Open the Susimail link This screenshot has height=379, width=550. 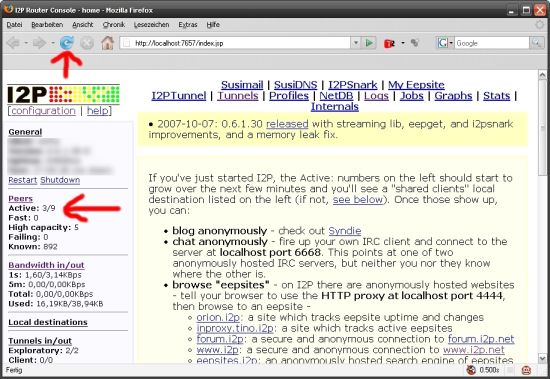click(242, 85)
